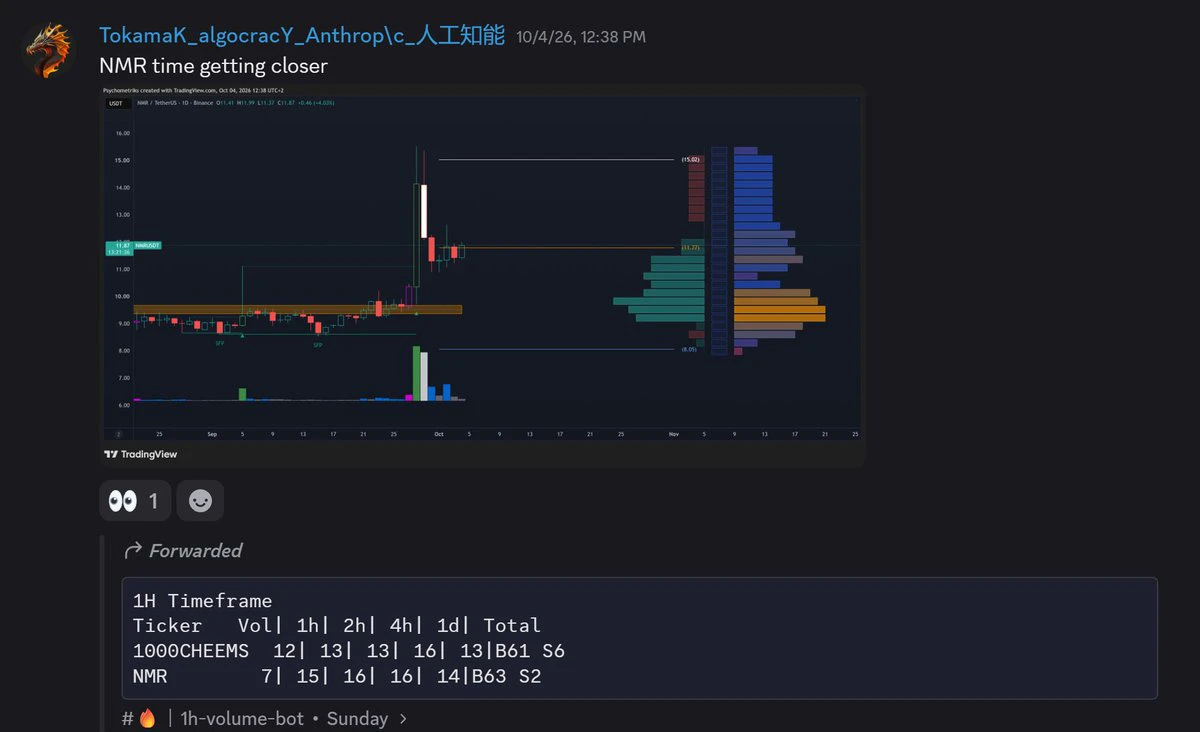Click the green 11.87 price tag on chart

(x=121, y=248)
